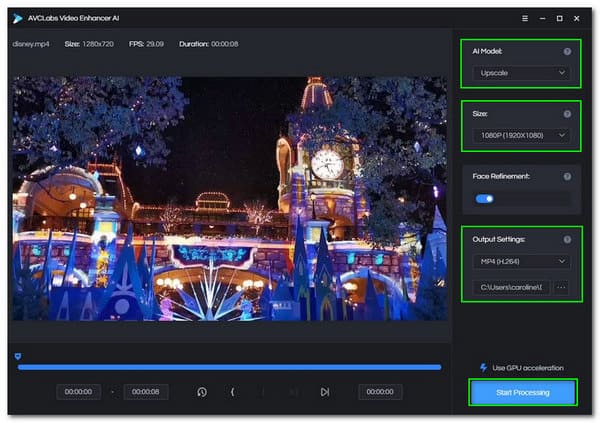The height and width of the screenshot is (423, 600).
Task: Skip to next frame button
Action: tap(325, 392)
